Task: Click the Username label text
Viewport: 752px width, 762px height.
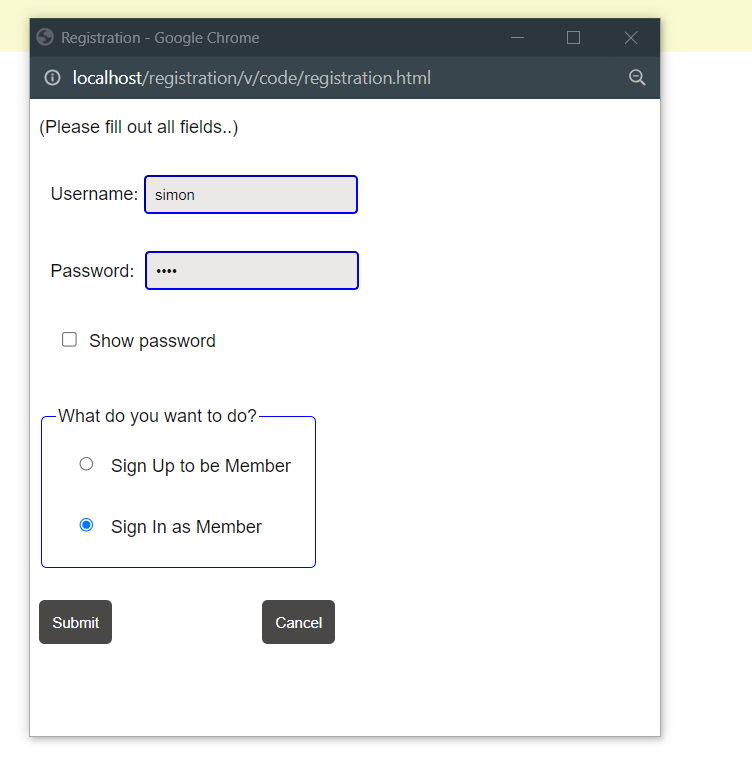Action: (94, 194)
